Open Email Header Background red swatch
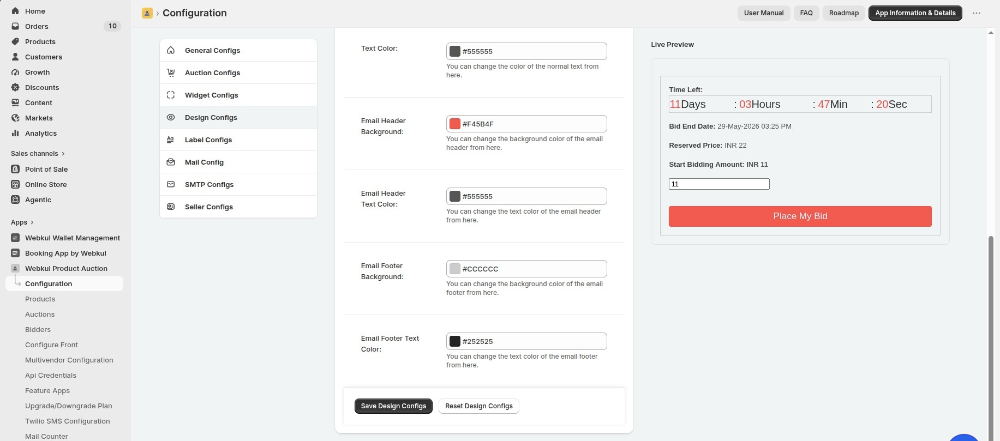Viewport: 1000px width, 441px height. point(455,124)
